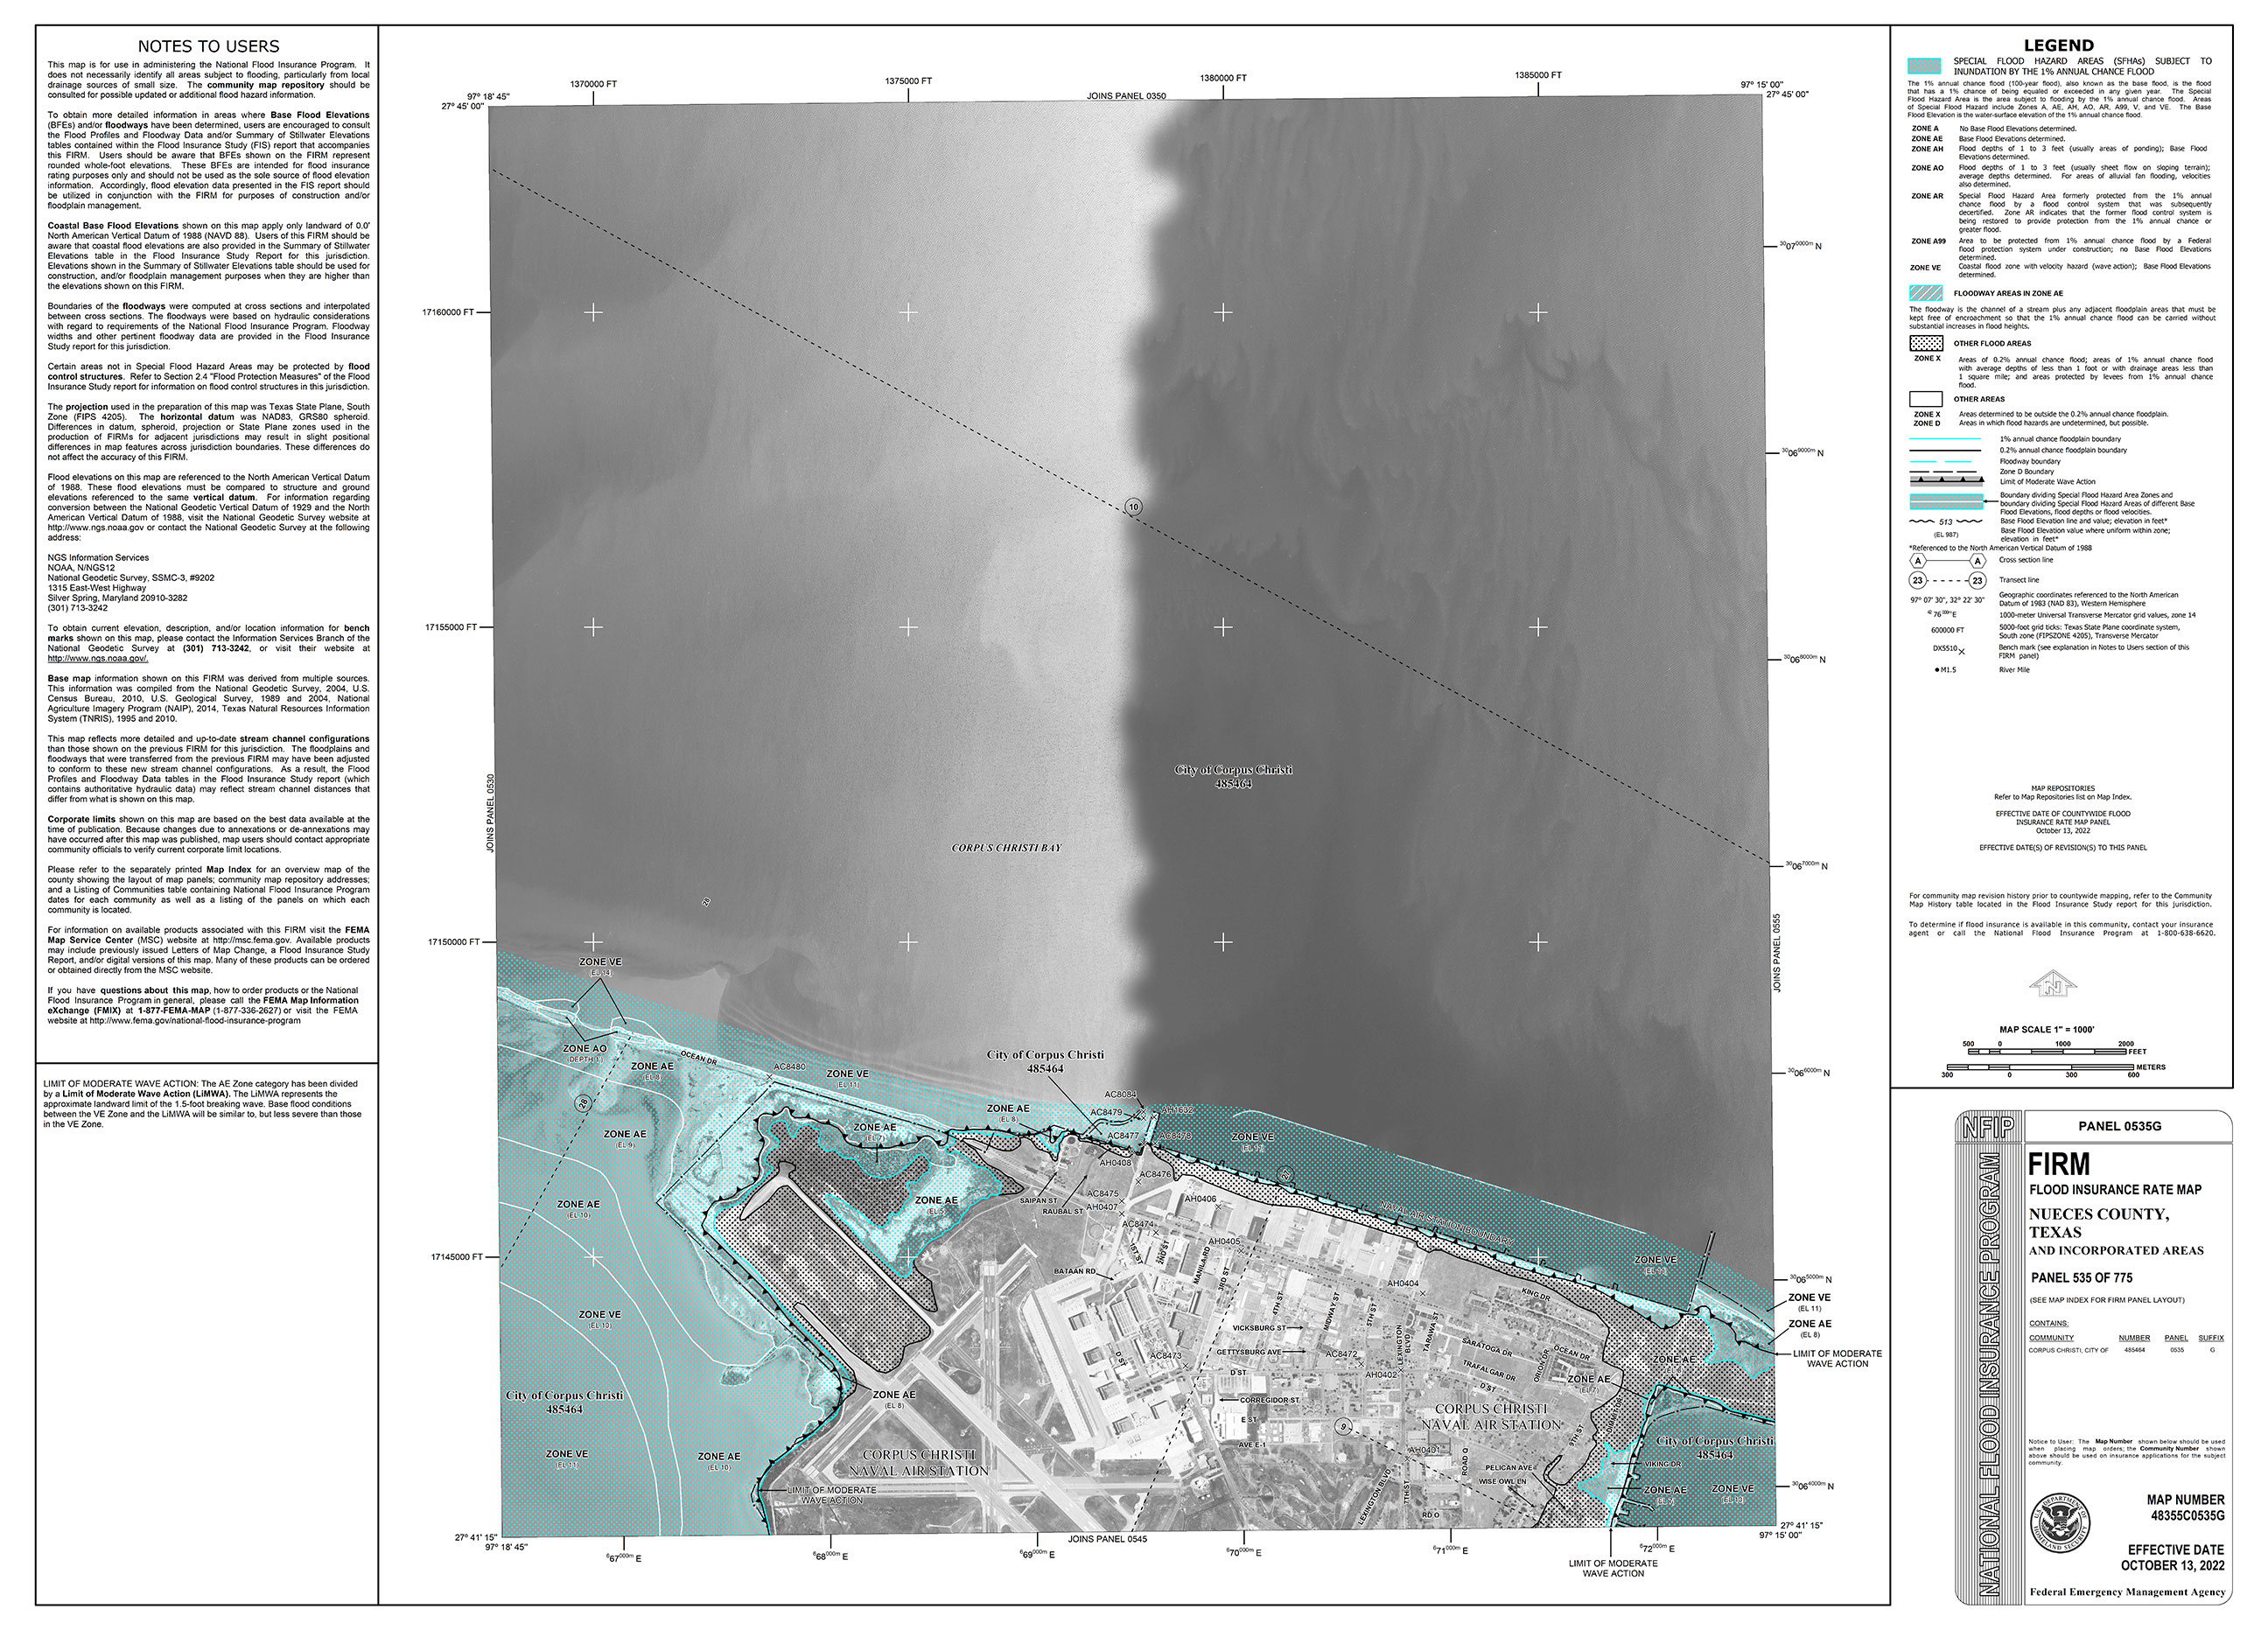This screenshot has height=1630, width=2268.
Task: Click the Floodway Areas in Zone AE hatched swatch
Action: tap(1925, 293)
